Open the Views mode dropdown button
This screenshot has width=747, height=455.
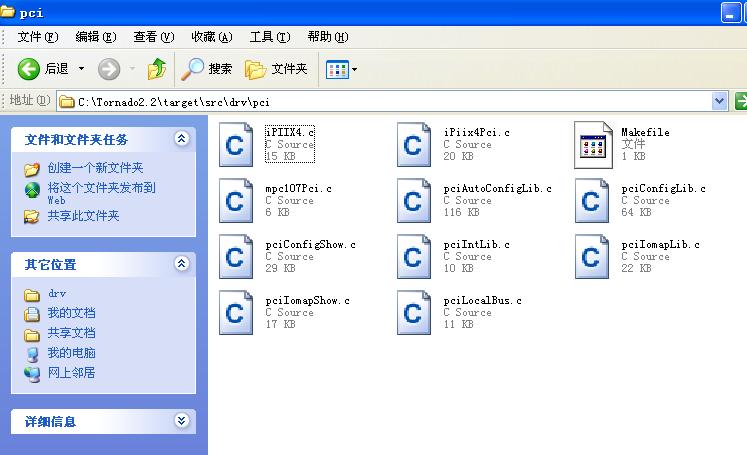point(341,70)
